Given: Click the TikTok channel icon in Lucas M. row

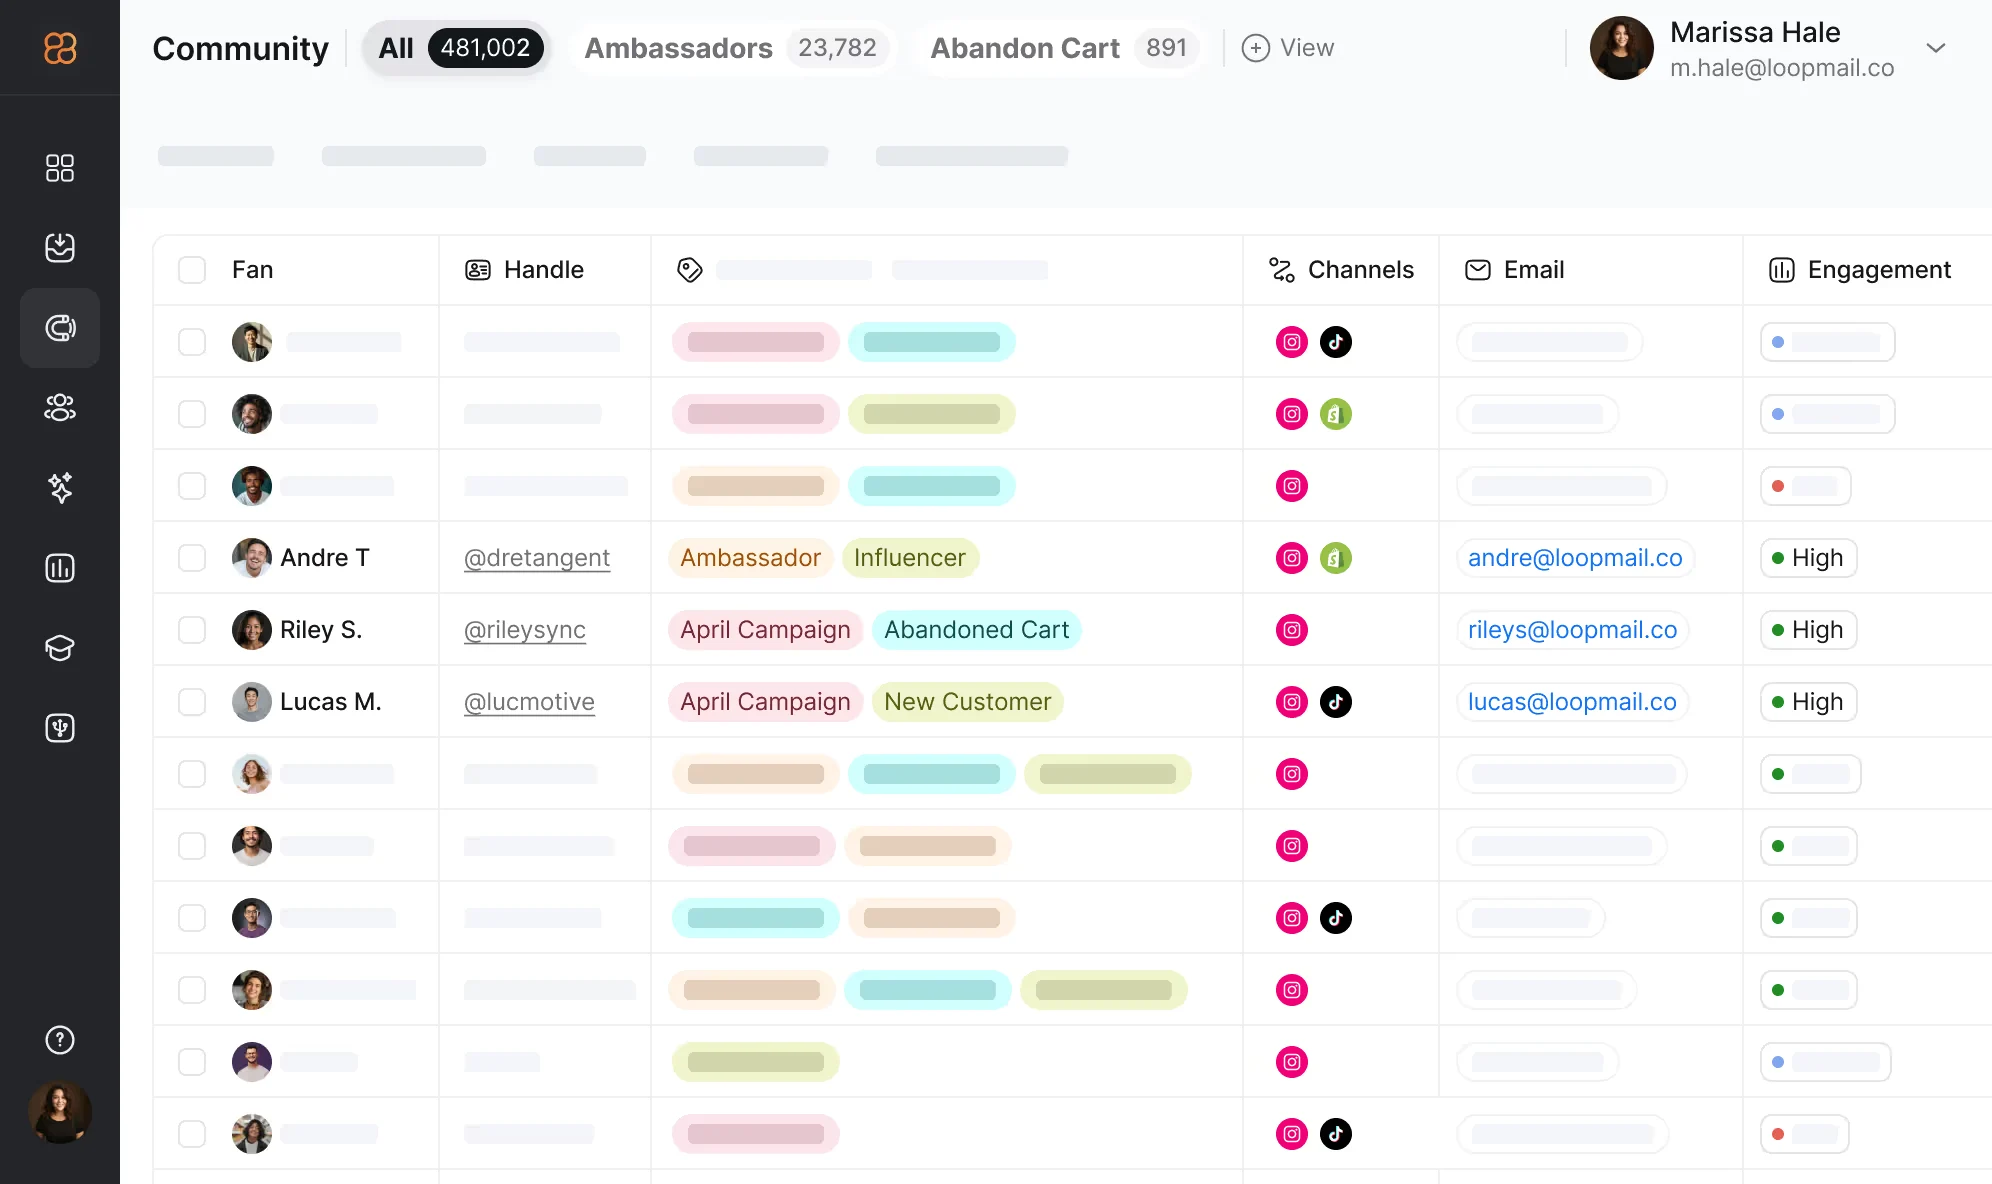Looking at the screenshot, I should [x=1336, y=702].
